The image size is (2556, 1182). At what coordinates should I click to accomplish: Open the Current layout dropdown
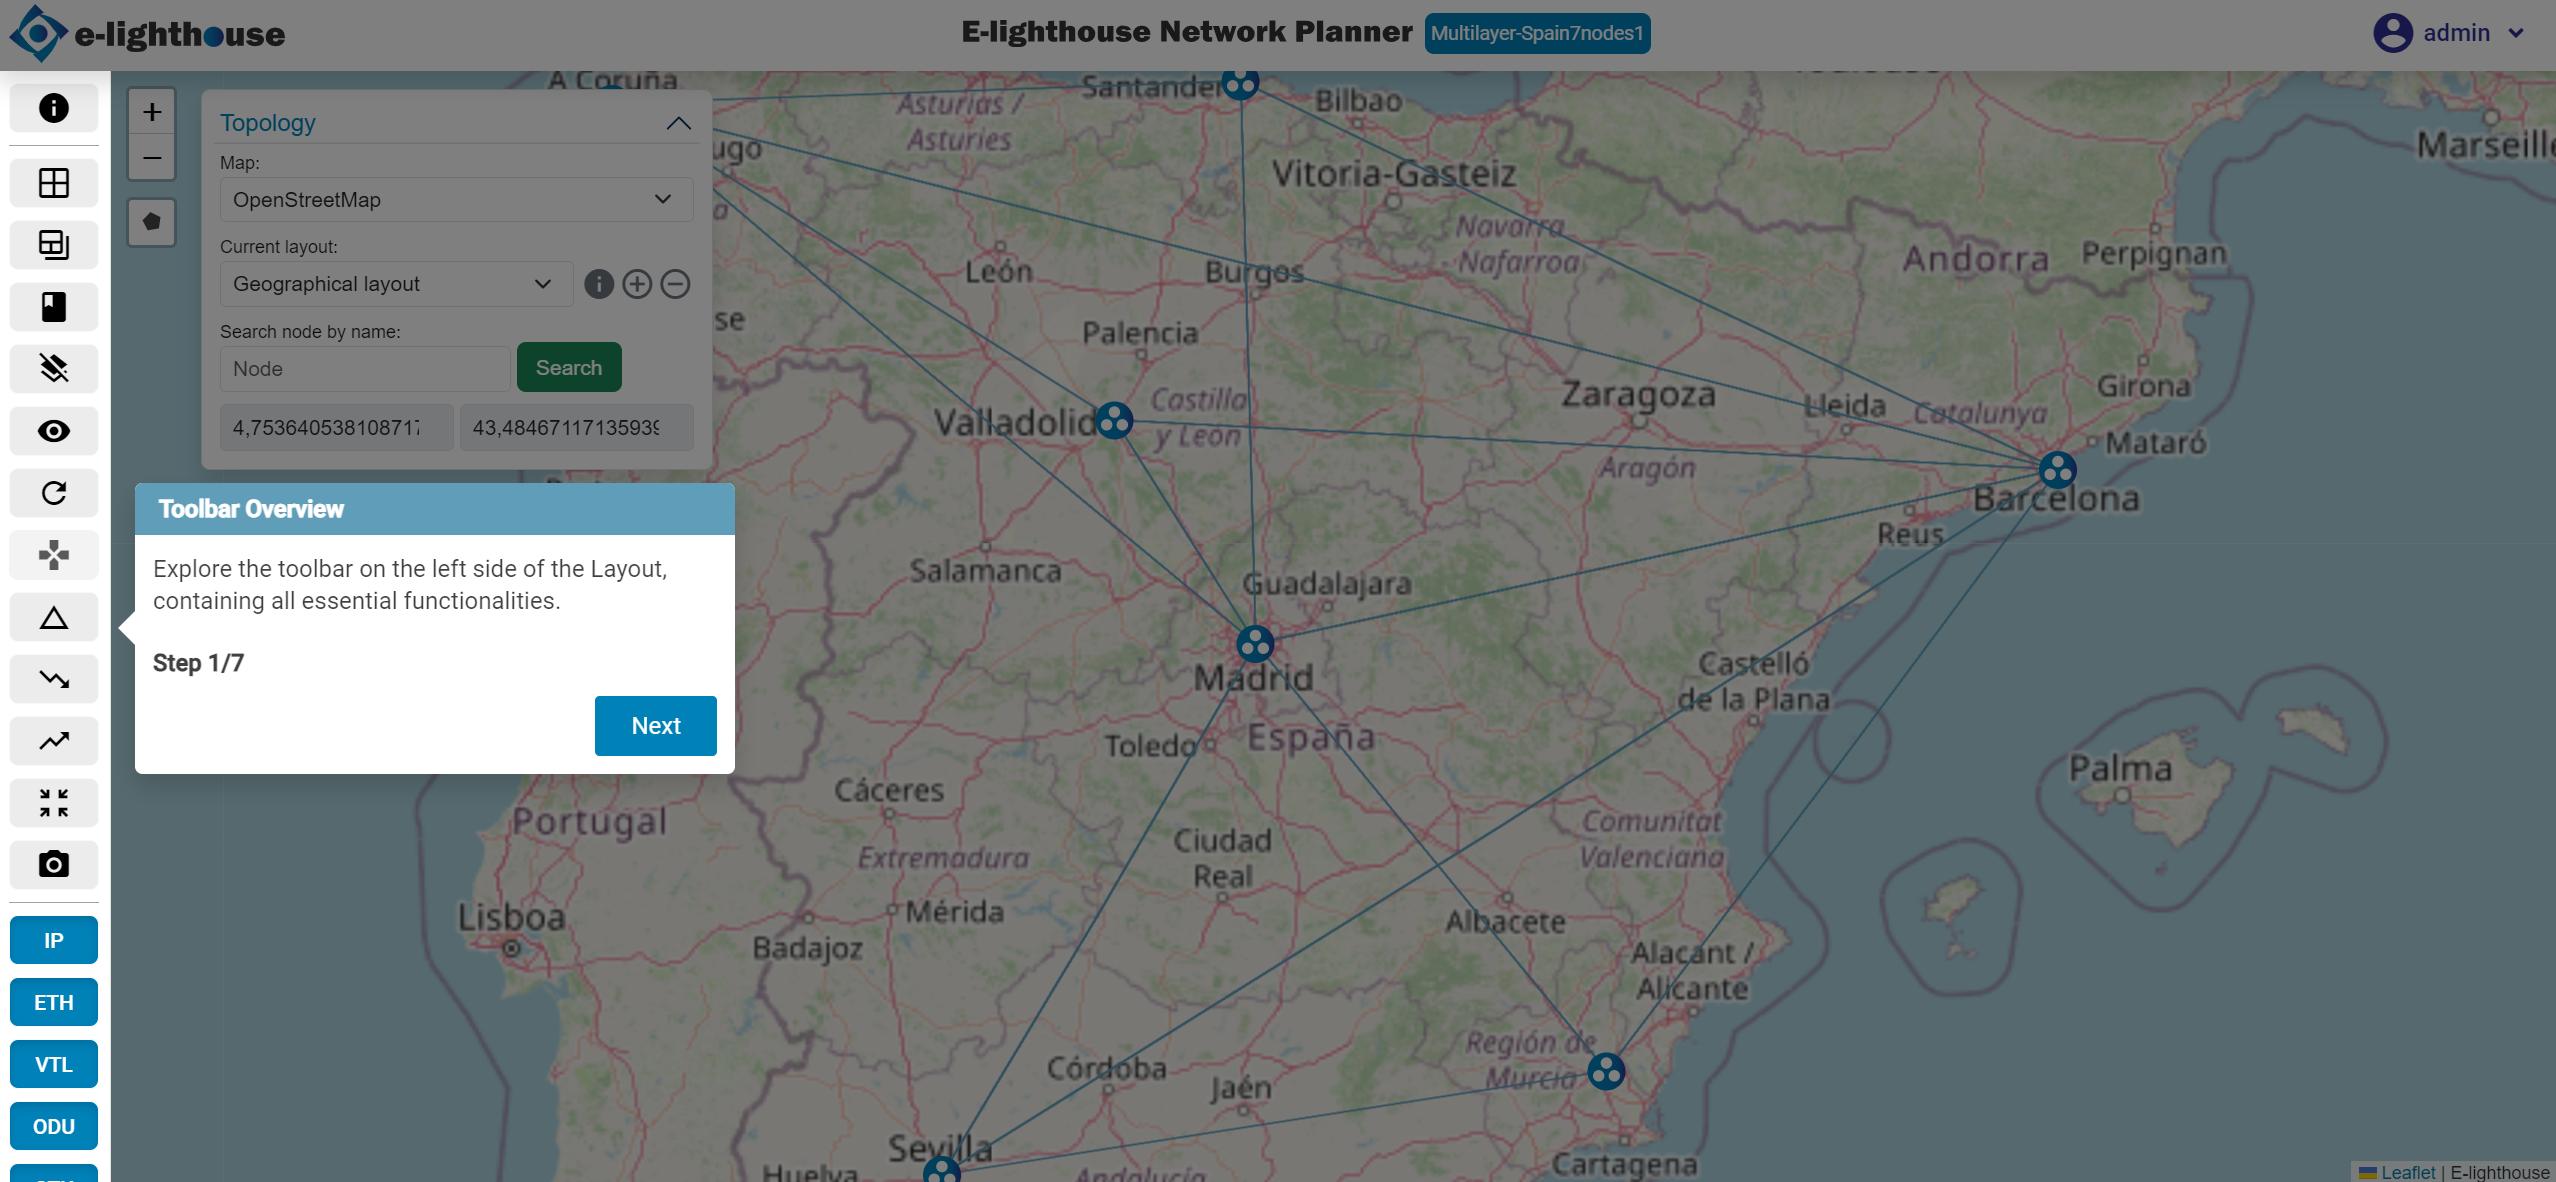click(396, 284)
